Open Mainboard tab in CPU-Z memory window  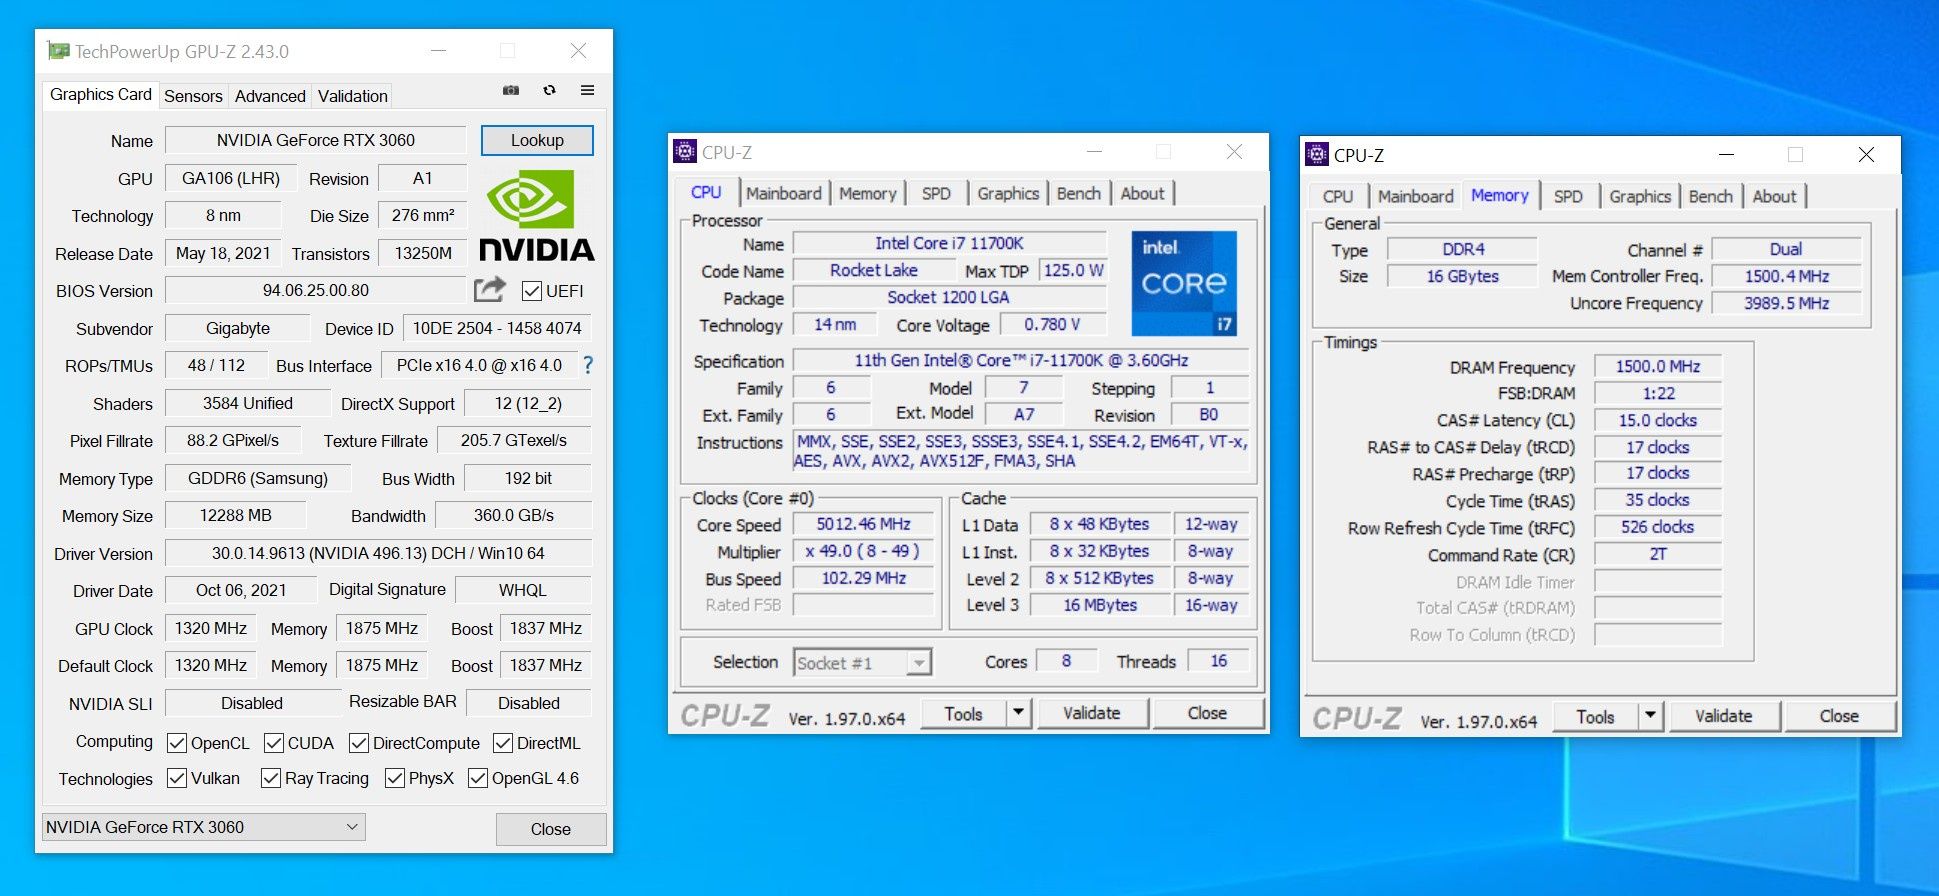[1416, 196]
